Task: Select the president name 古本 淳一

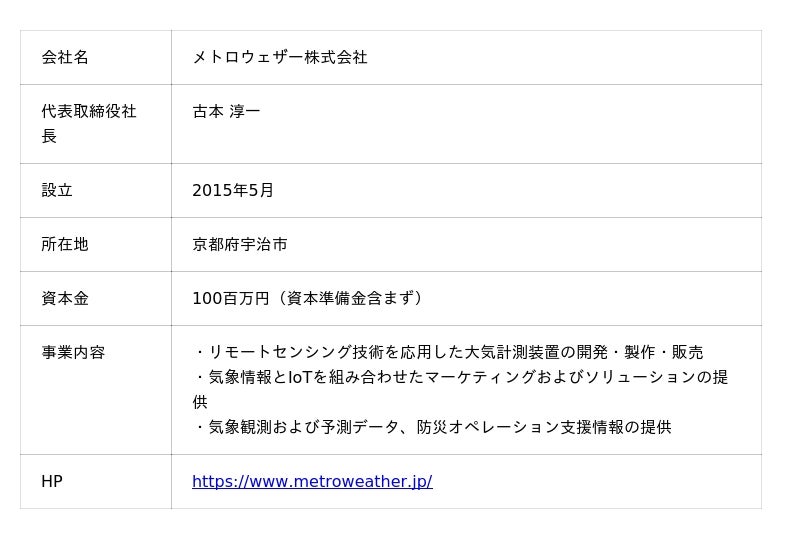Action: click(227, 111)
